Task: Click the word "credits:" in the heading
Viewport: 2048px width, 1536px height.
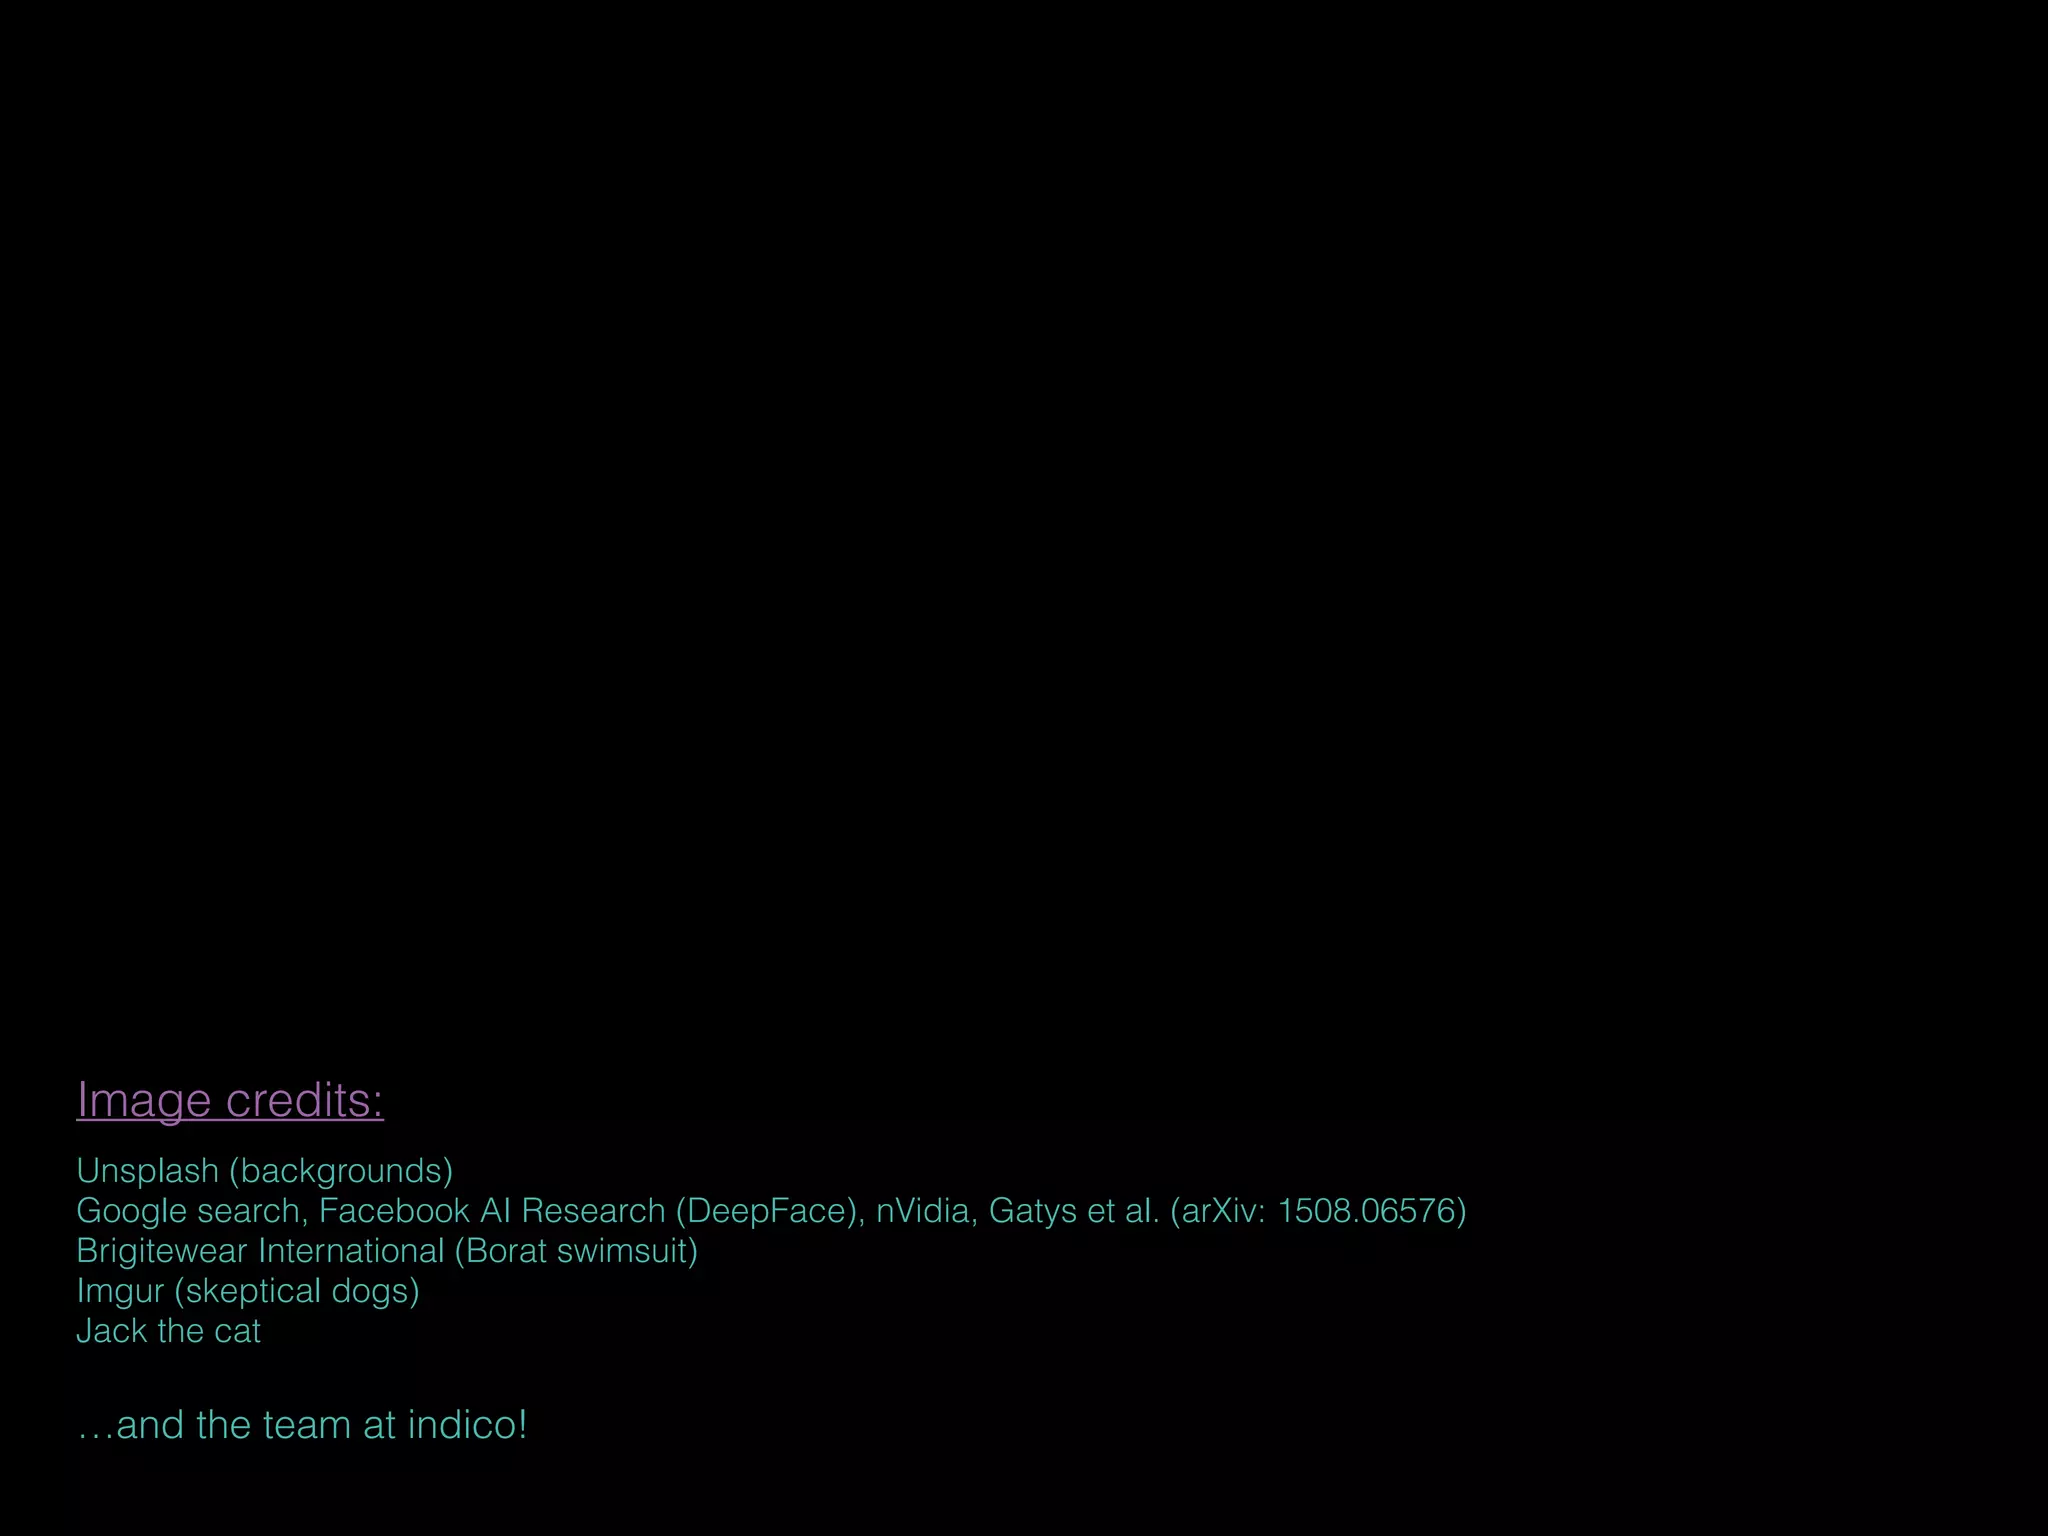Action: [x=305, y=1101]
